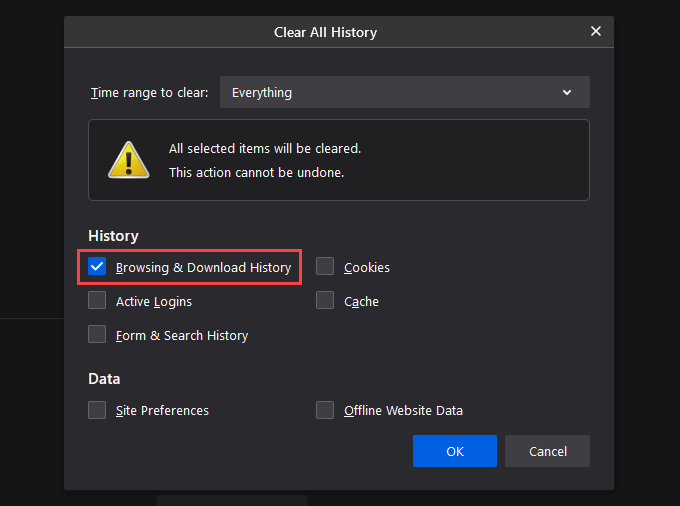This screenshot has width=680, height=506.
Task: Click the Data section heading
Action: pyautogui.click(x=104, y=379)
